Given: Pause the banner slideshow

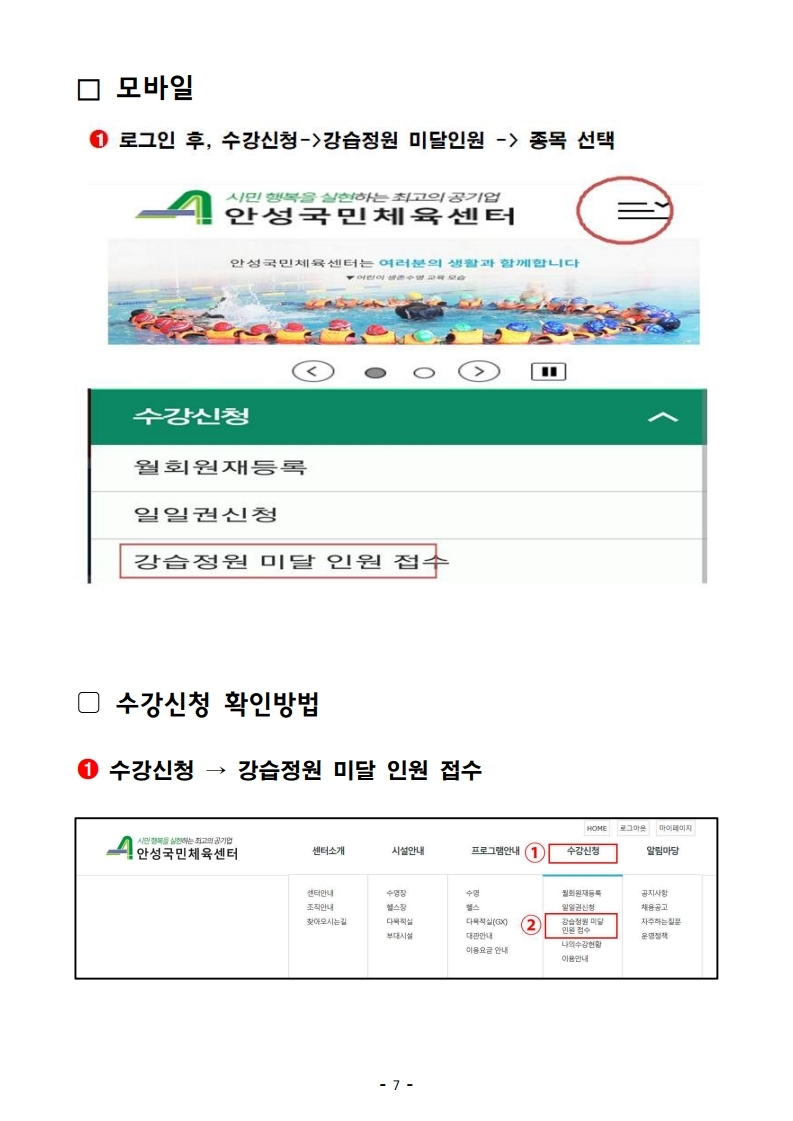Looking at the screenshot, I should (548, 372).
